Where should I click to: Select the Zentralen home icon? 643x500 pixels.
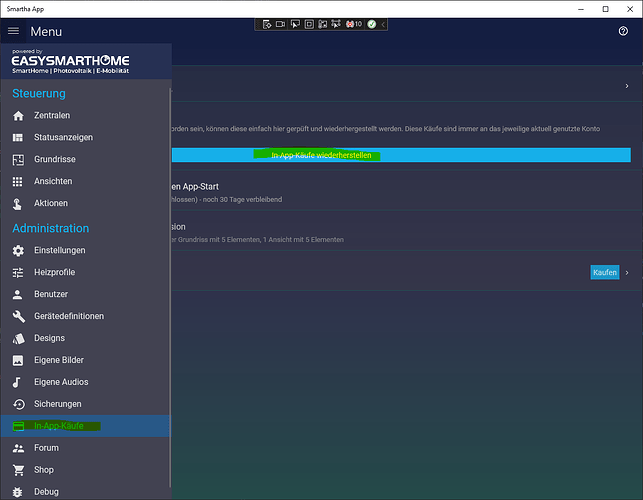(17, 116)
